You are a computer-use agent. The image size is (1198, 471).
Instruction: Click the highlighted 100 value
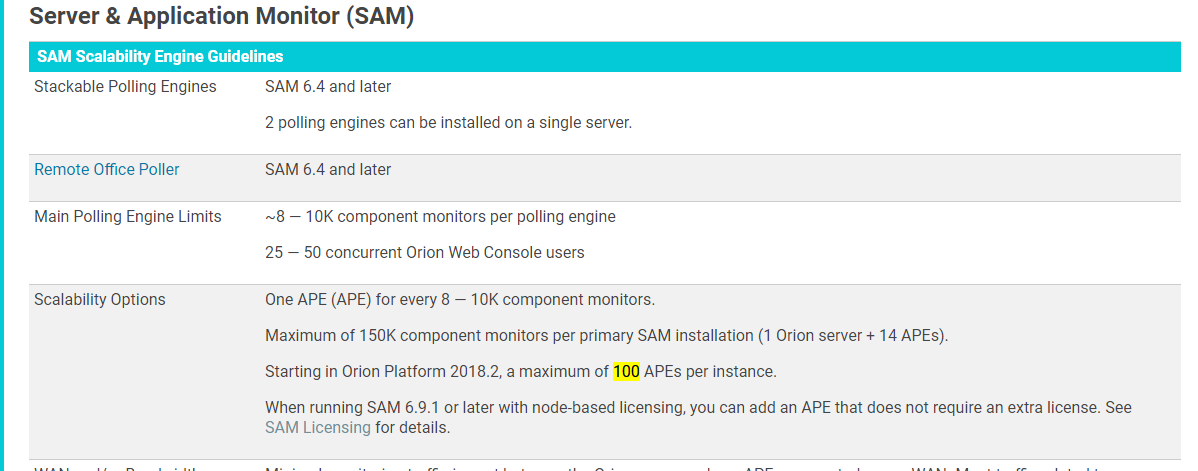(627, 372)
